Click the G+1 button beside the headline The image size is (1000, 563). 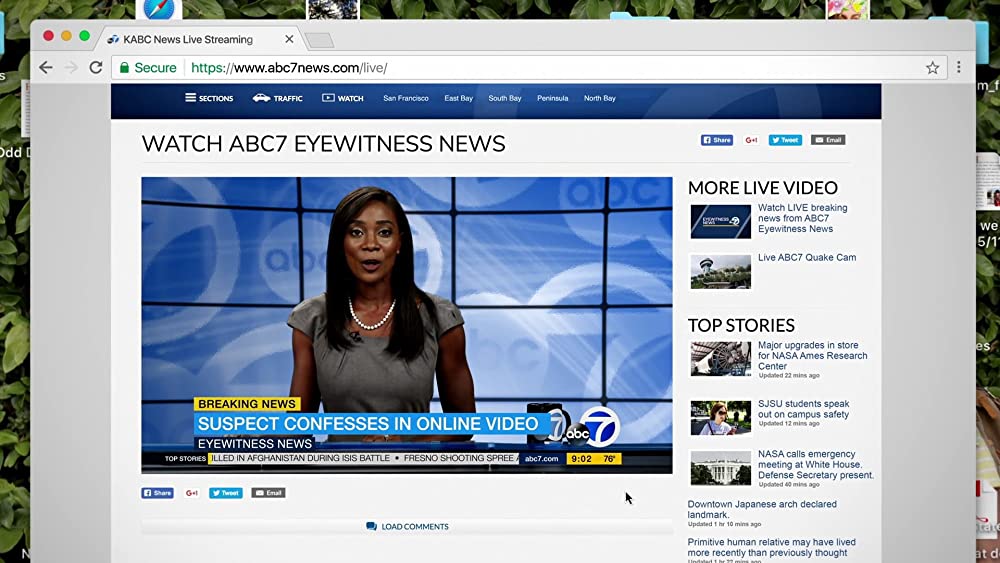click(751, 140)
